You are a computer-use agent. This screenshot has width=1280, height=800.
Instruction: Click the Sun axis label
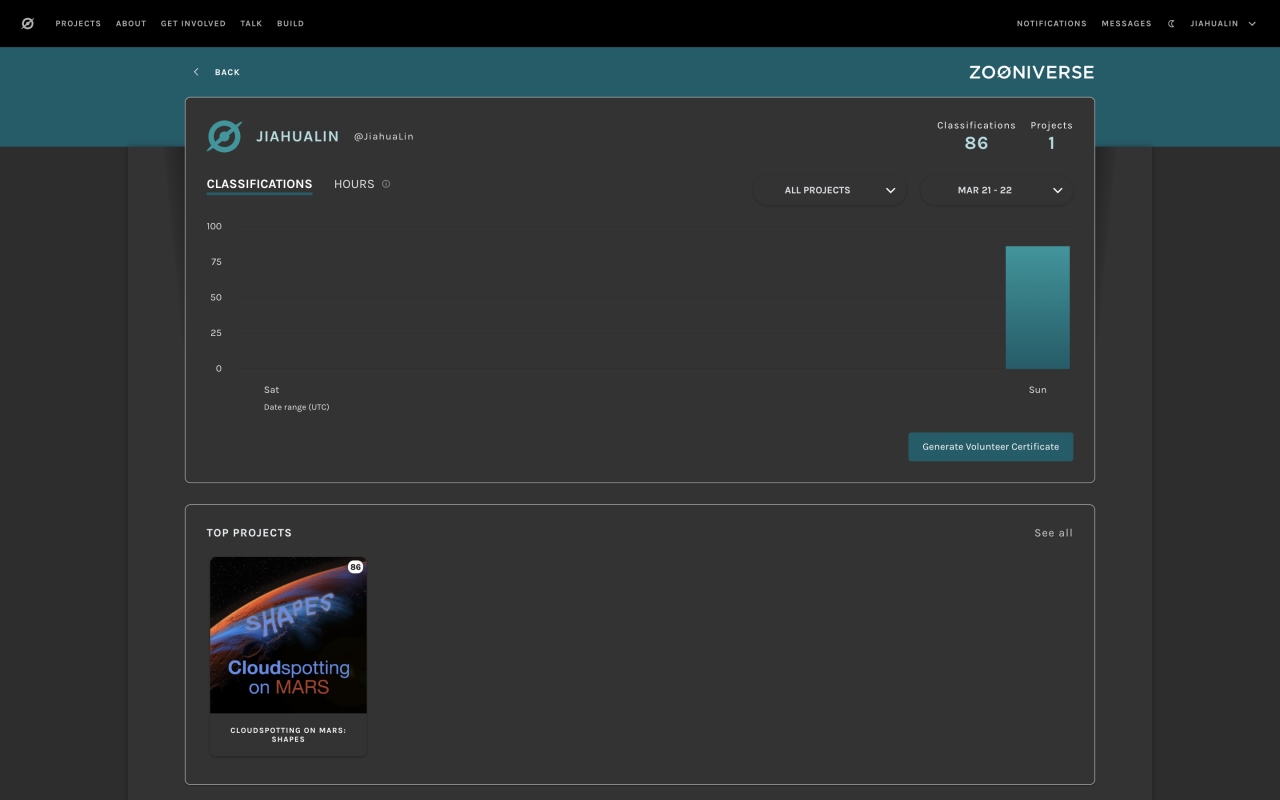tap(1038, 390)
